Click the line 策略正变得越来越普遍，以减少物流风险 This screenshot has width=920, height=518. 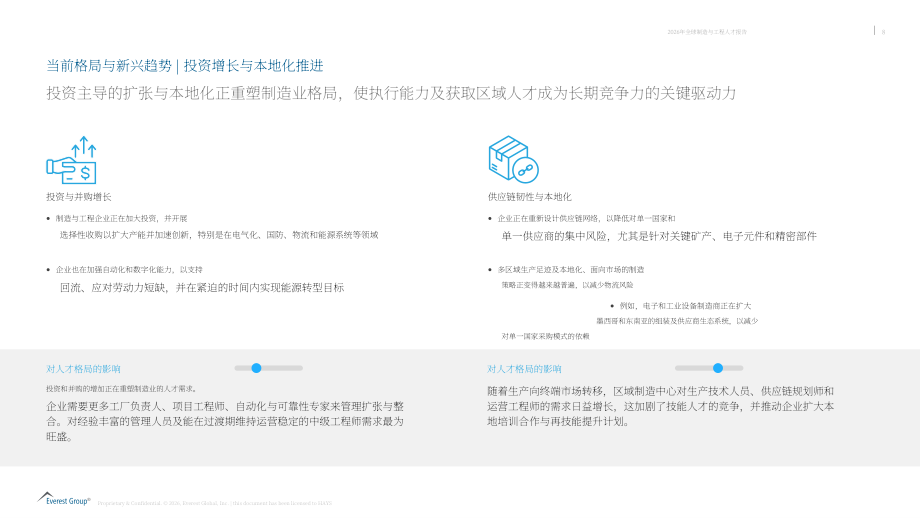[567, 285]
